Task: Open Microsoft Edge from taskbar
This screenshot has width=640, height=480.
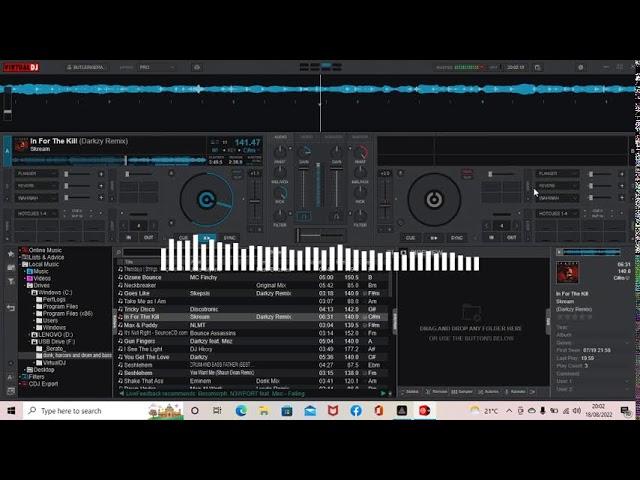Action: tap(241, 411)
